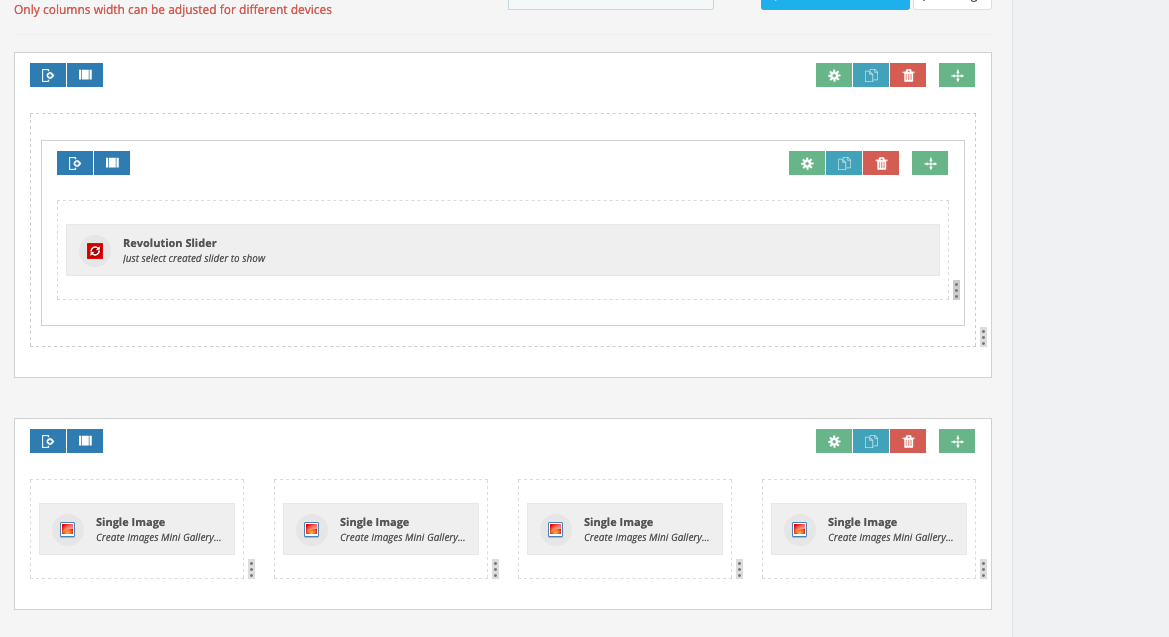Click move handle of the outermost top row
1169x637 pixels.
point(957,75)
